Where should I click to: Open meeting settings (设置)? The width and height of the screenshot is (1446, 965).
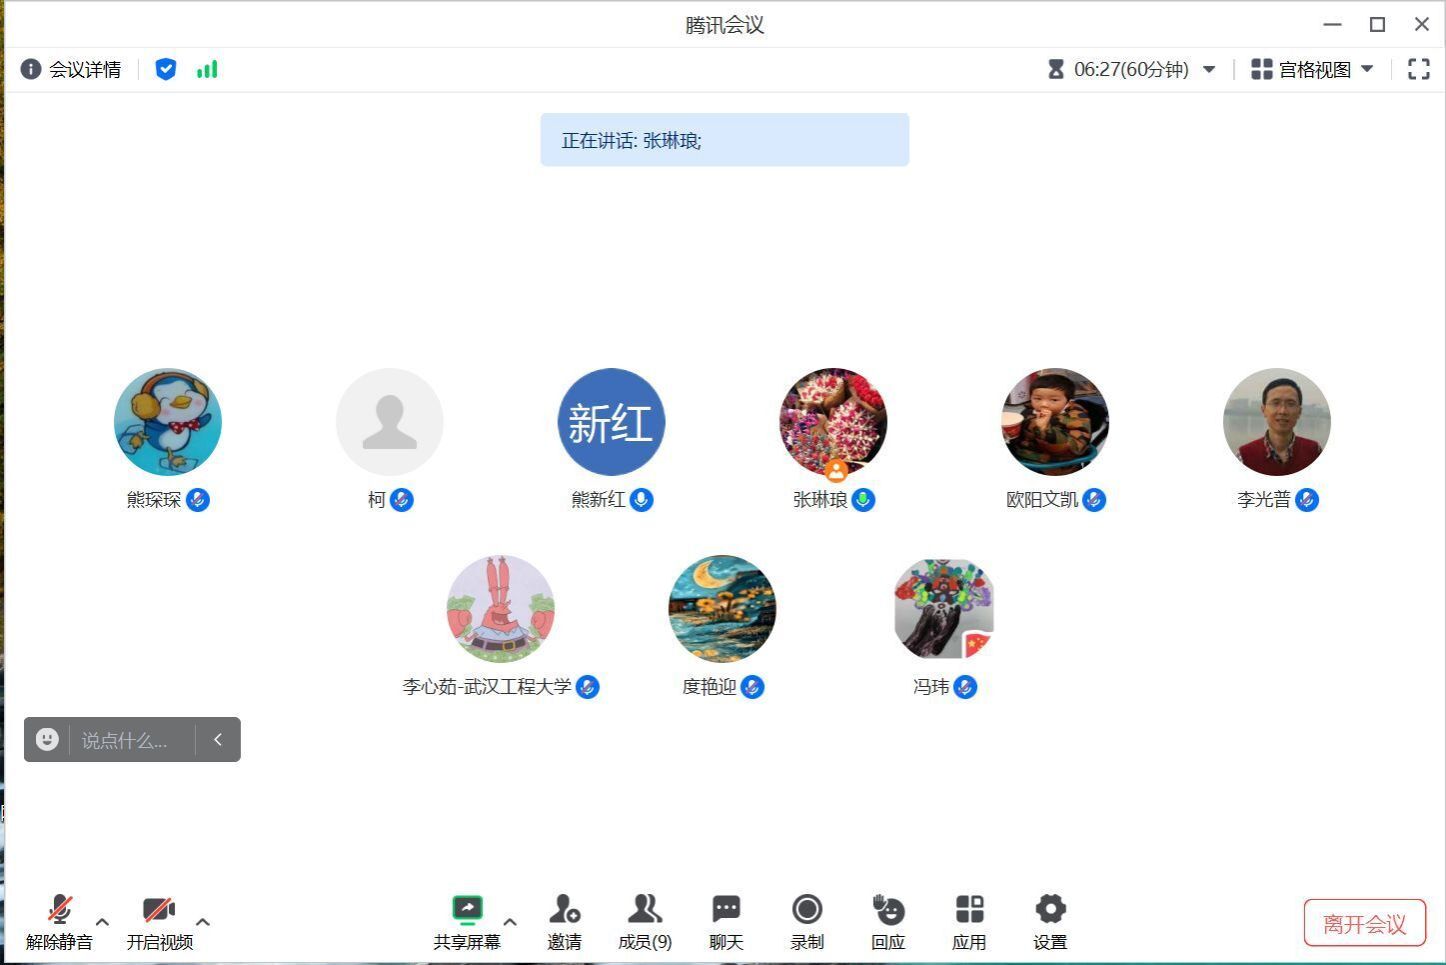click(x=1050, y=920)
